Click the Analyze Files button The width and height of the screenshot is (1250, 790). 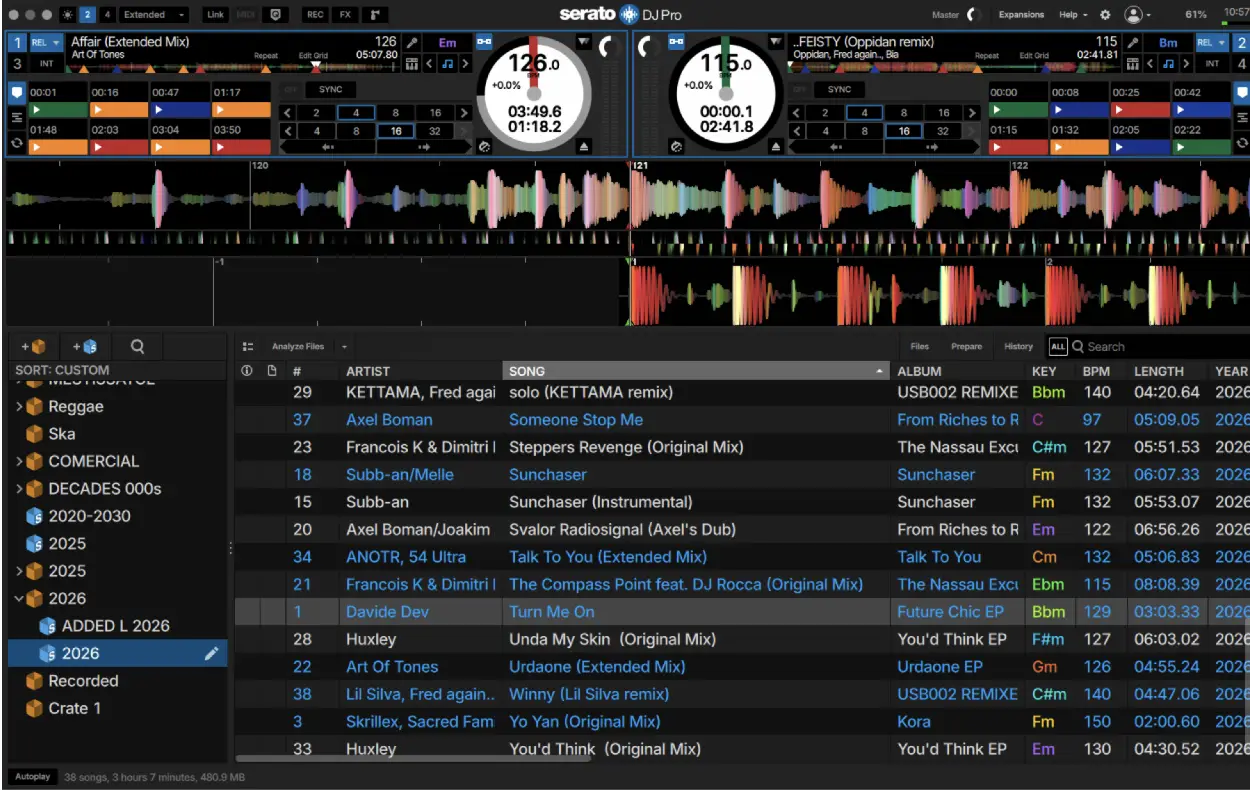coord(298,347)
